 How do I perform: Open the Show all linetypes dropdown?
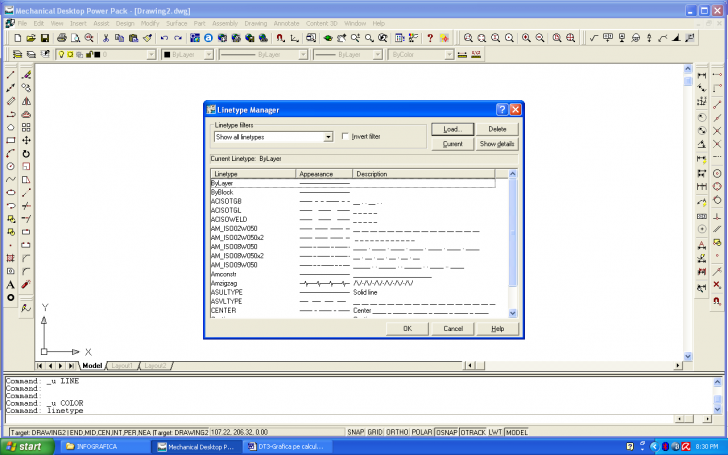click(328, 137)
